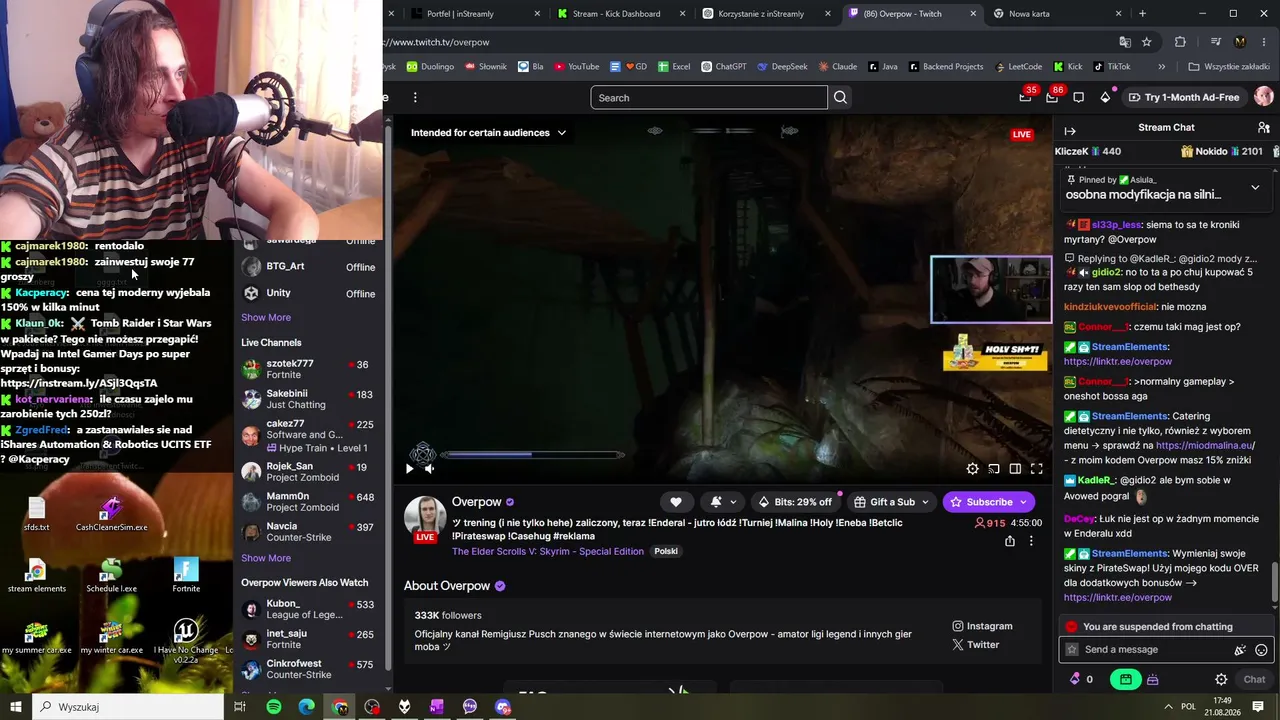
Task: Open the emote picker smiley icon
Action: [x=1261, y=649]
